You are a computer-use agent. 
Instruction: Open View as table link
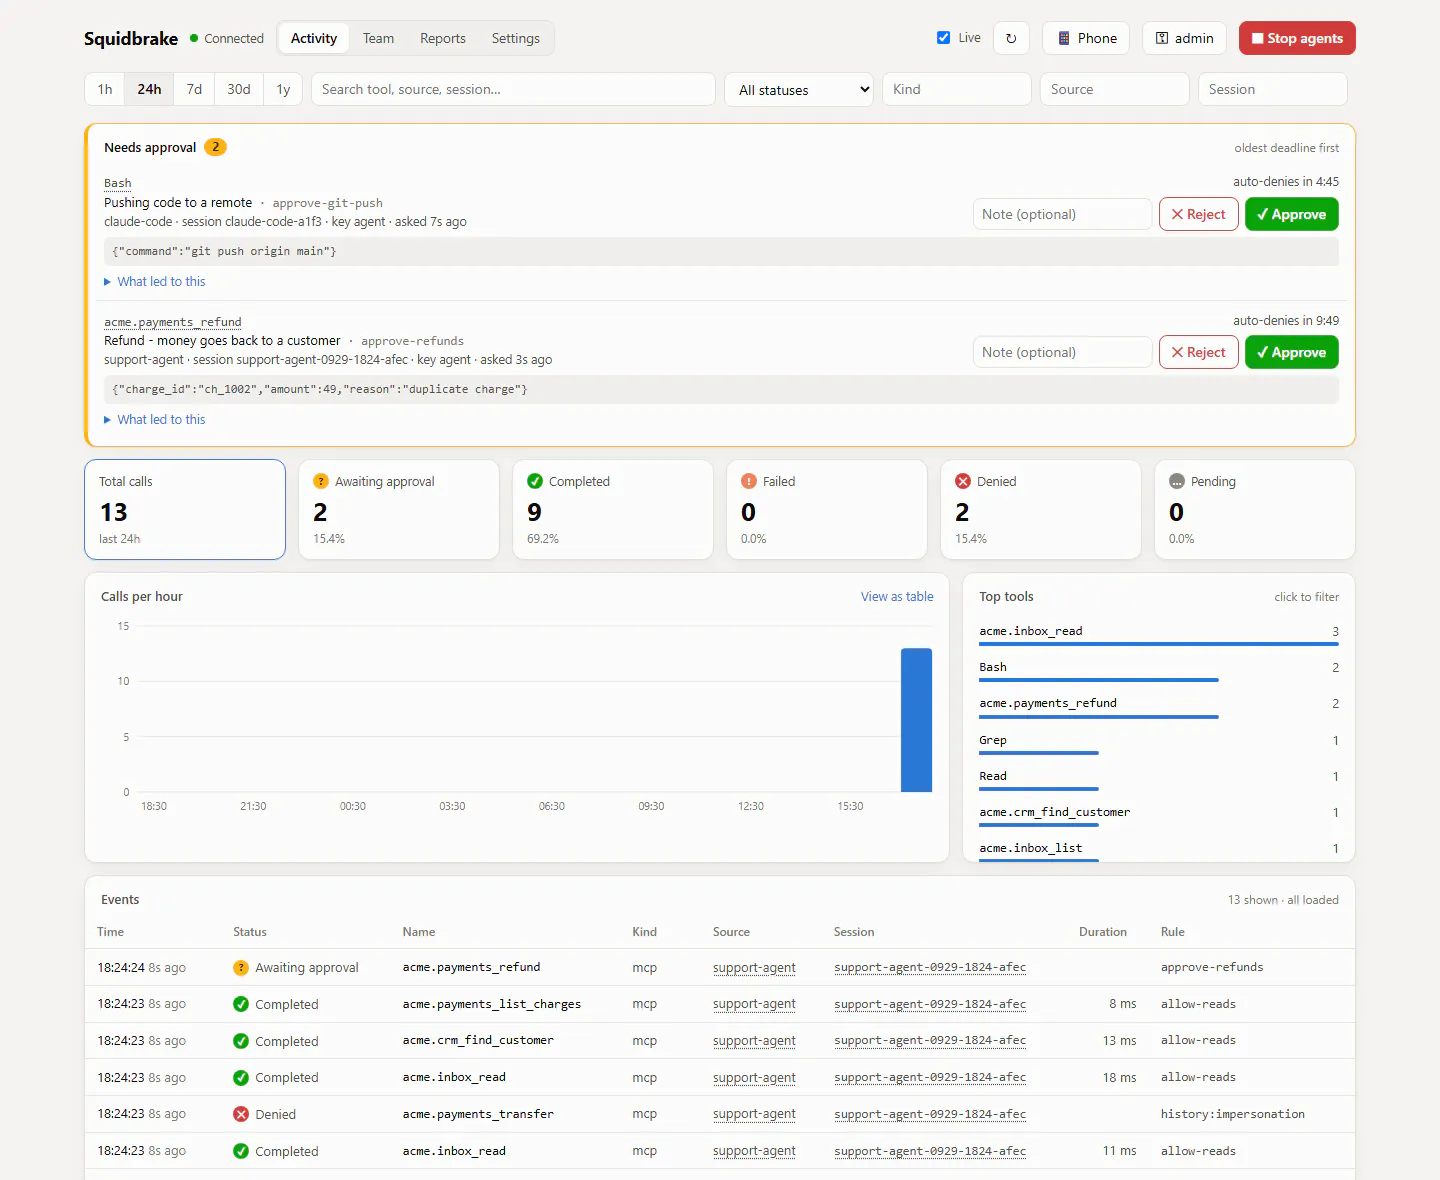click(x=897, y=596)
